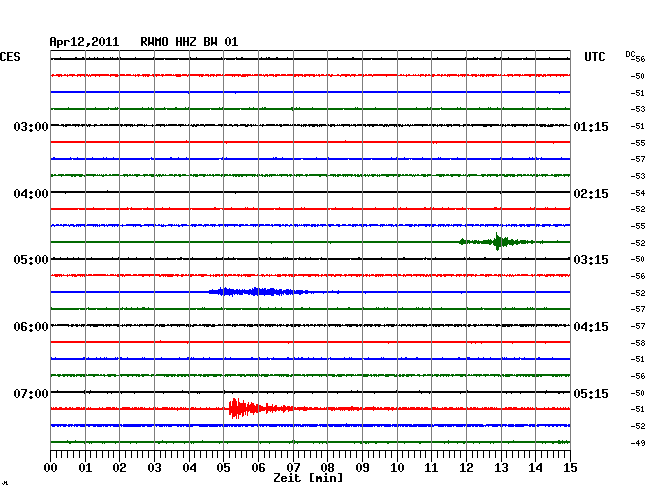Select the DC value -49

(x=638, y=443)
